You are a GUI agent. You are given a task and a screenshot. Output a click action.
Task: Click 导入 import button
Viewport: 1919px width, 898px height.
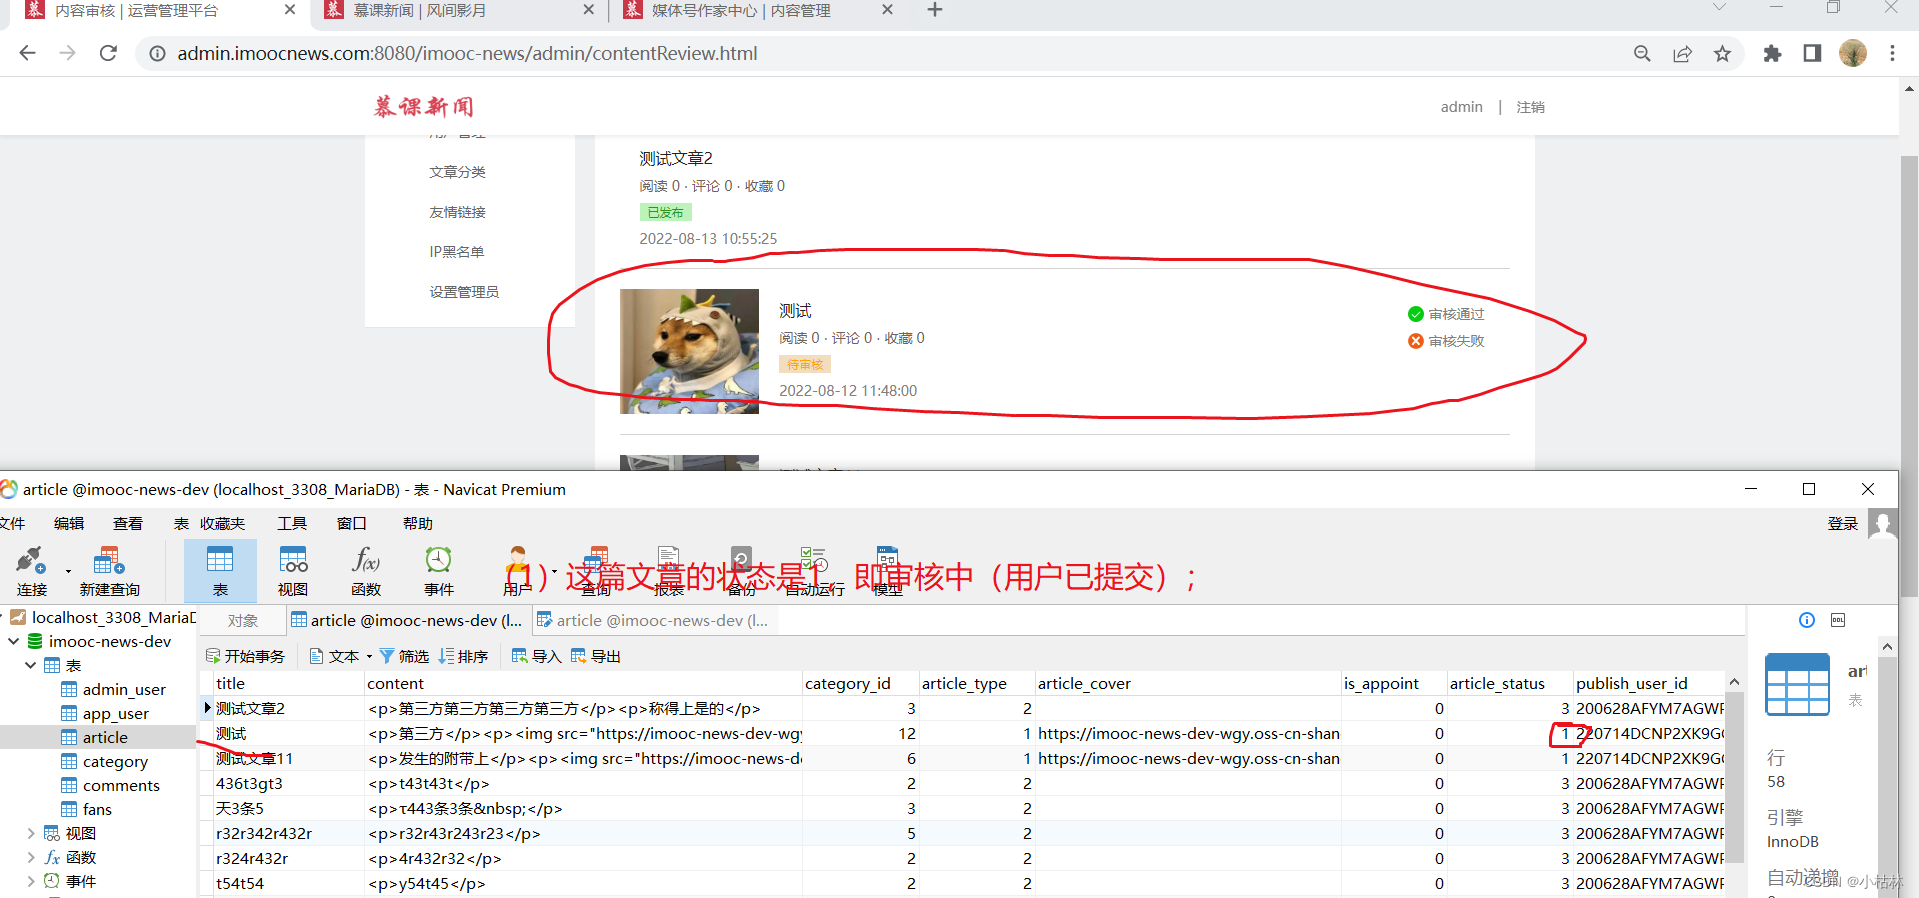(536, 656)
